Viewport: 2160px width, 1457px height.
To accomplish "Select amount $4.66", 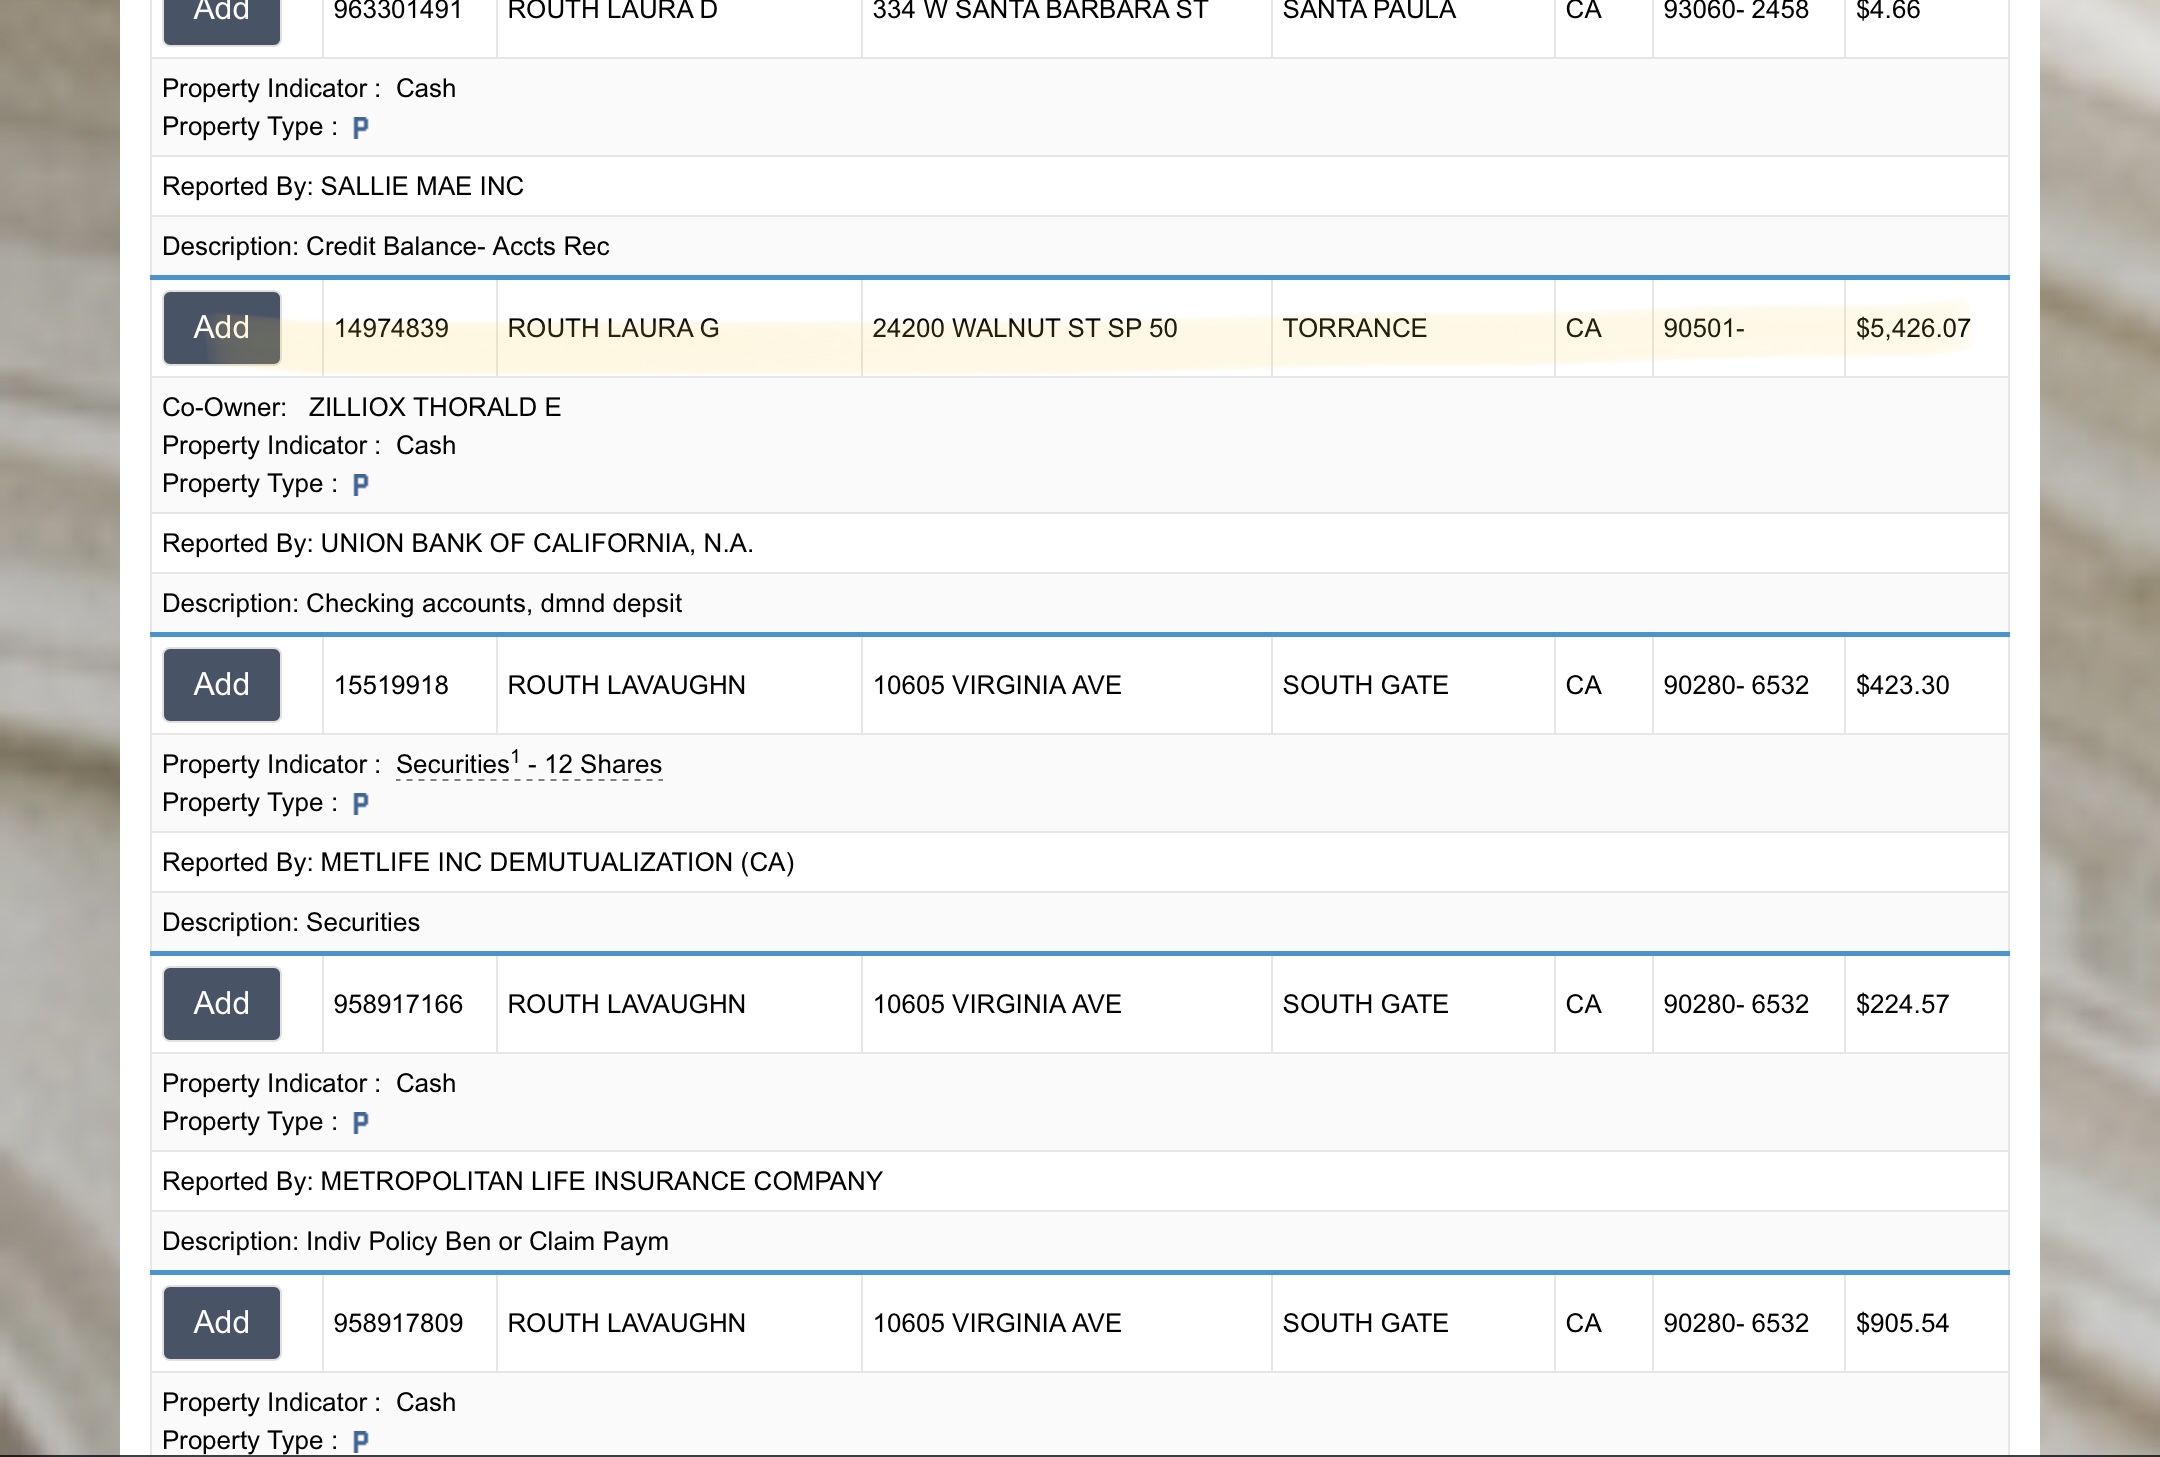I will [x=1888, y=11].
